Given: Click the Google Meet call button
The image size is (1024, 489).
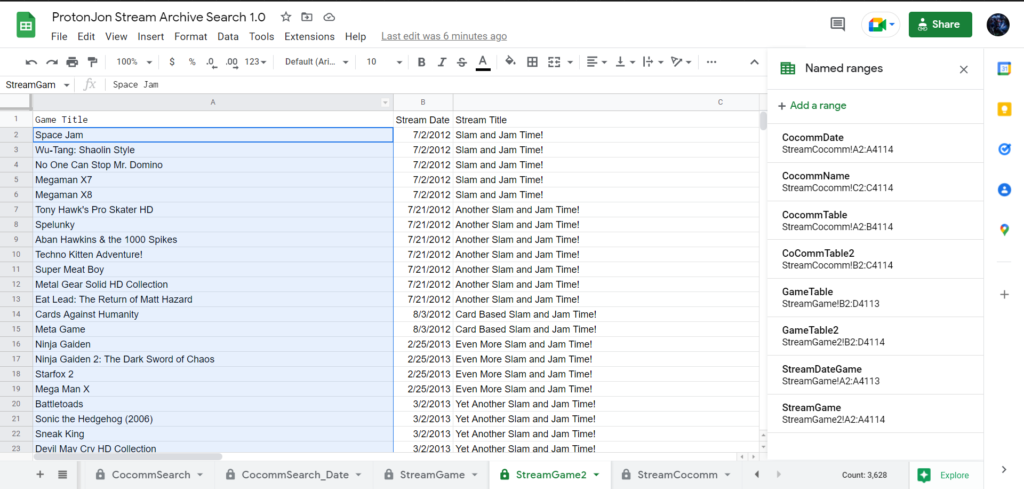Looking at the screenshot, I should [x=880, y=24].
